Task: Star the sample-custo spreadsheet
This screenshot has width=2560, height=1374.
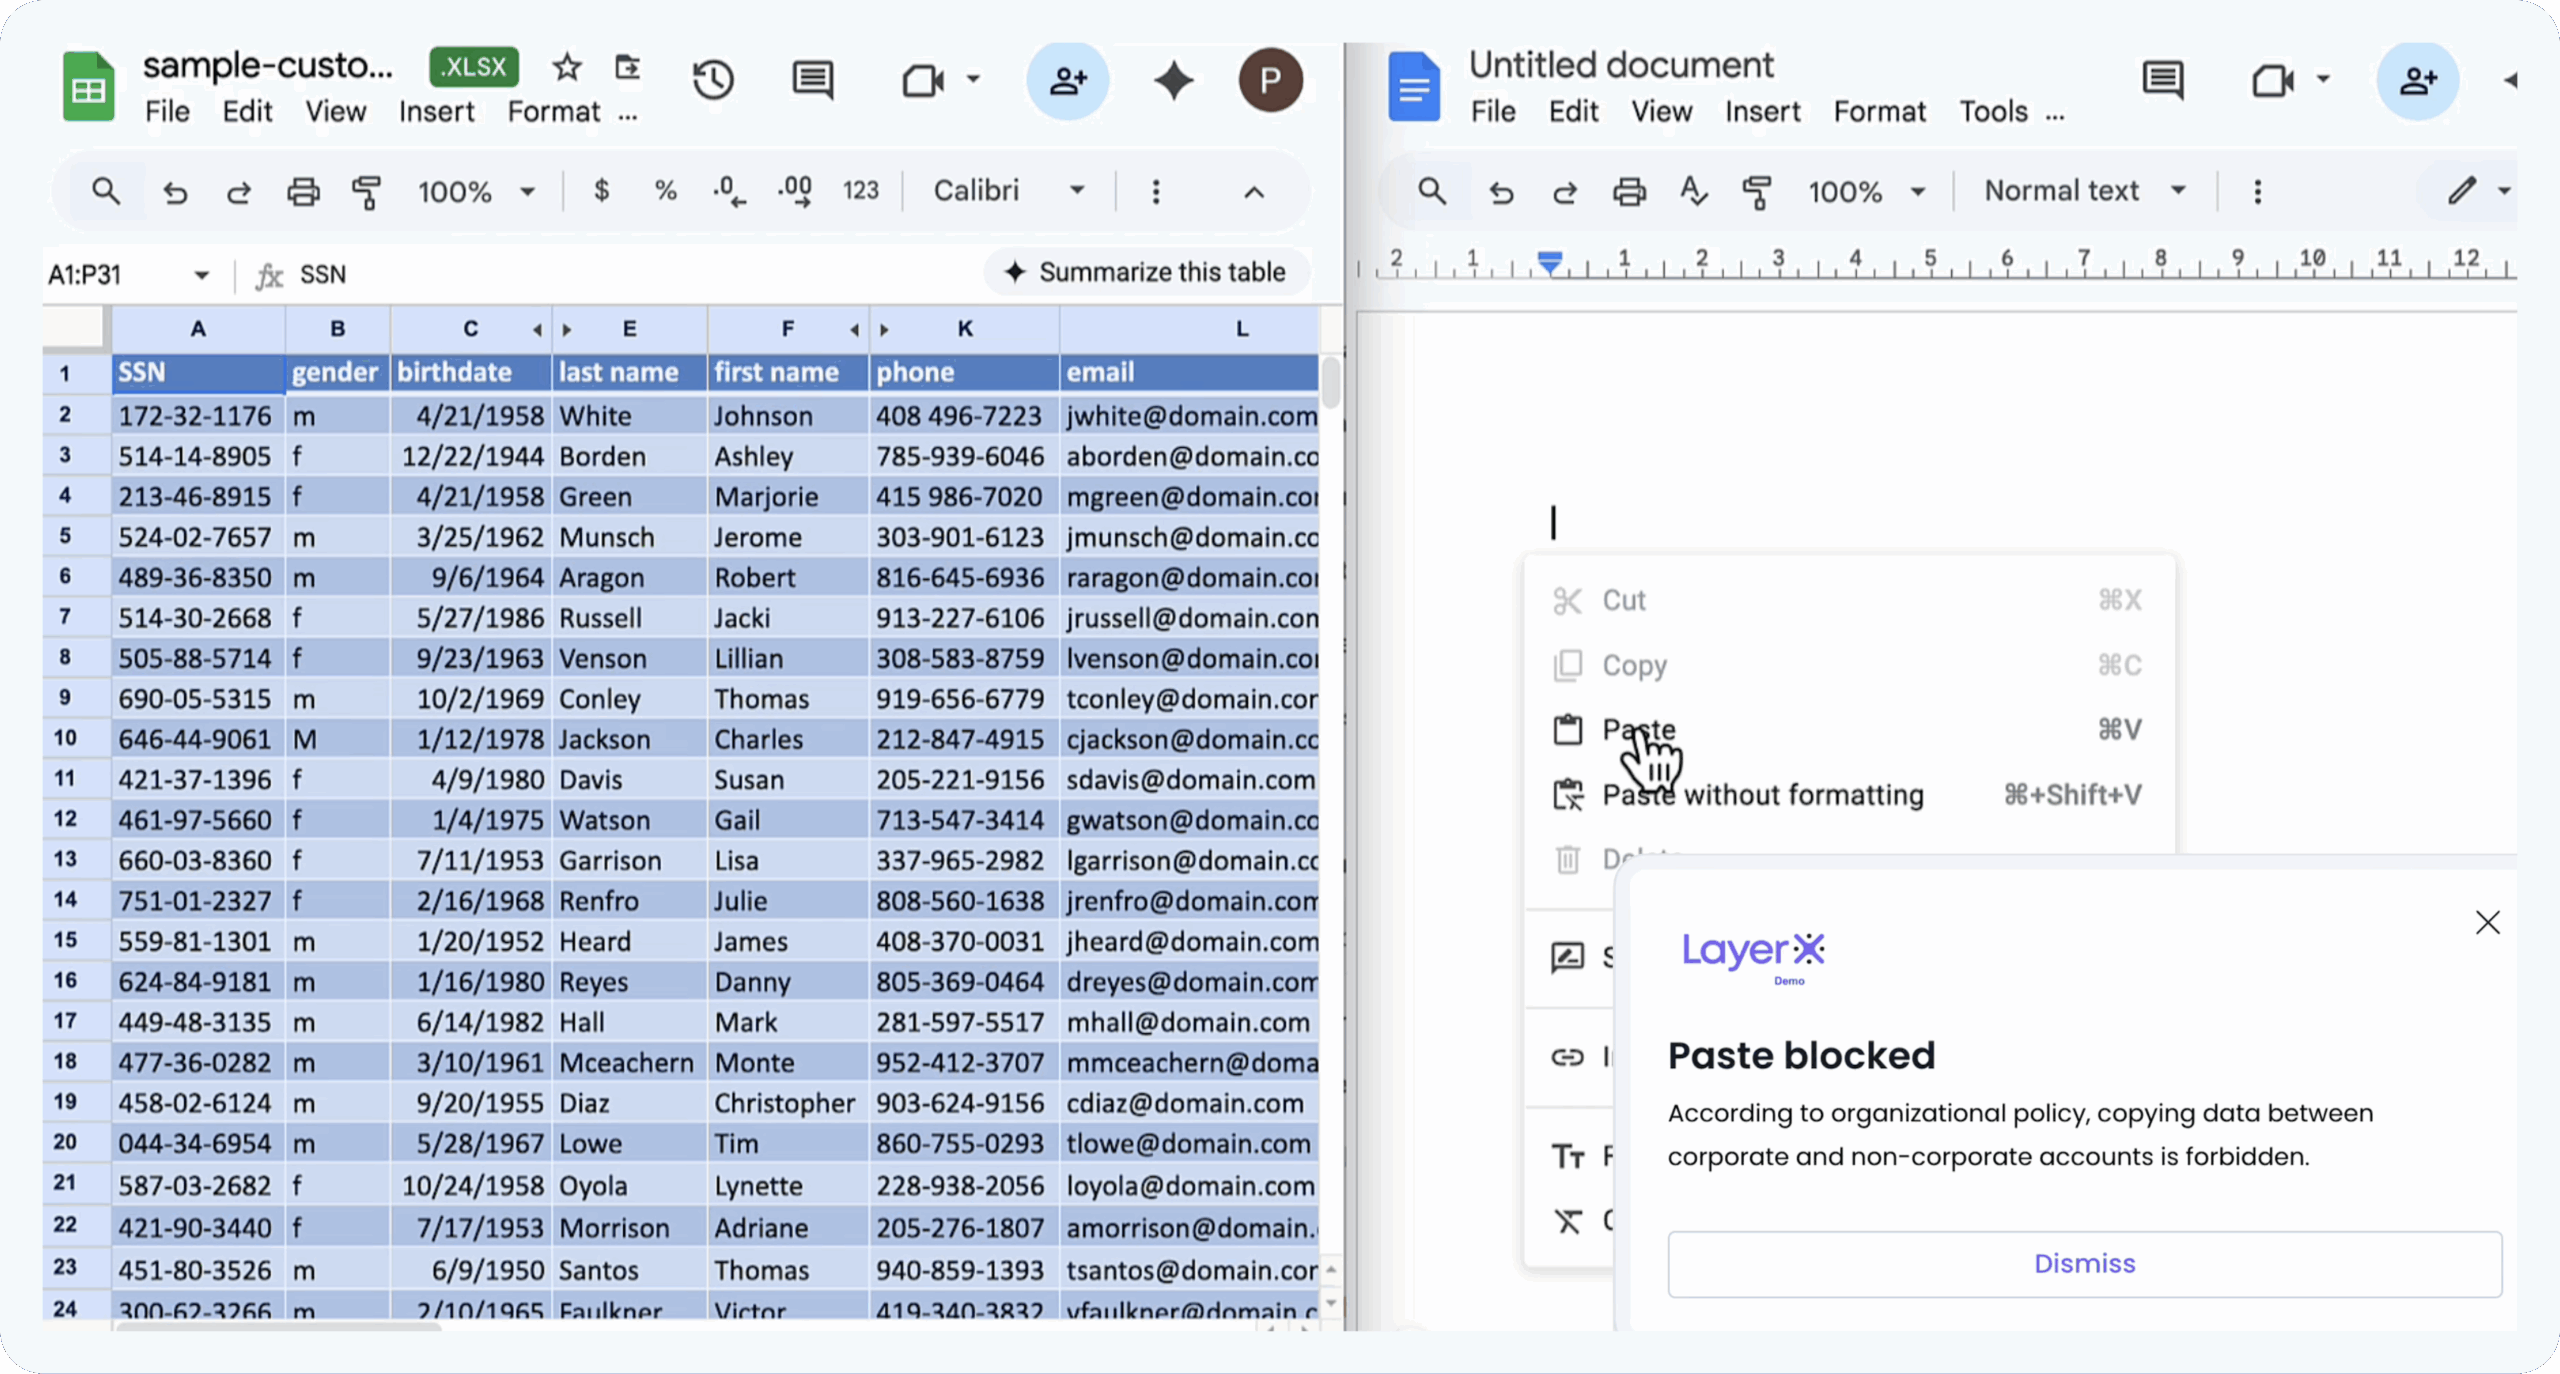Action: click(x=567, y=67)
